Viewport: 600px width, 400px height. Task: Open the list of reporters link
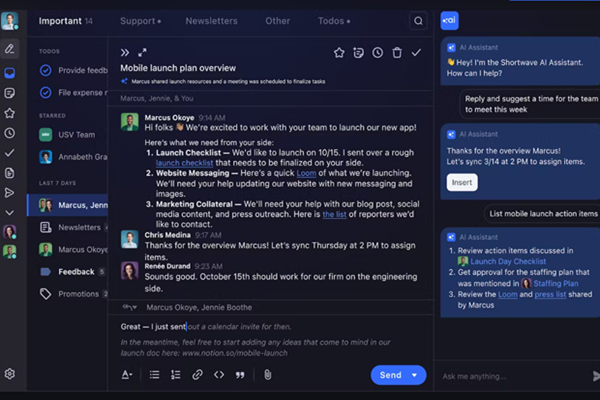(x=334, y=214)
